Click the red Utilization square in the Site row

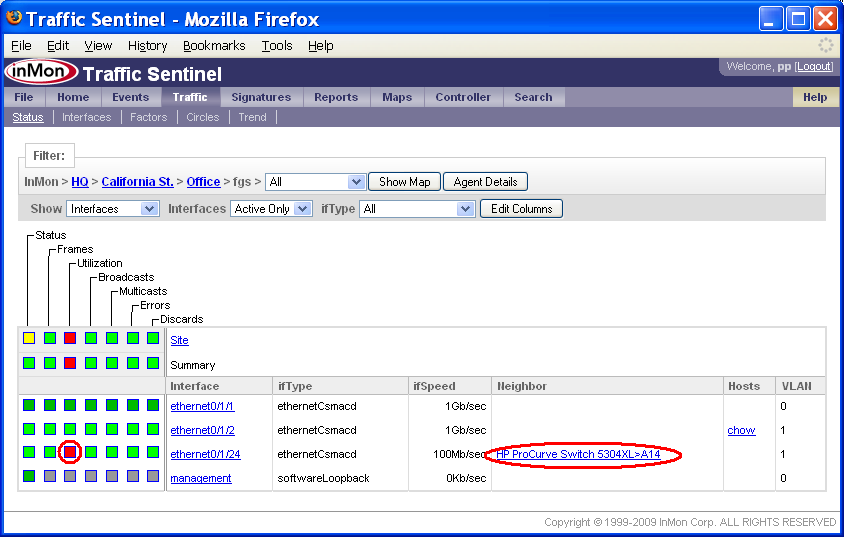(x=70, y=338)
